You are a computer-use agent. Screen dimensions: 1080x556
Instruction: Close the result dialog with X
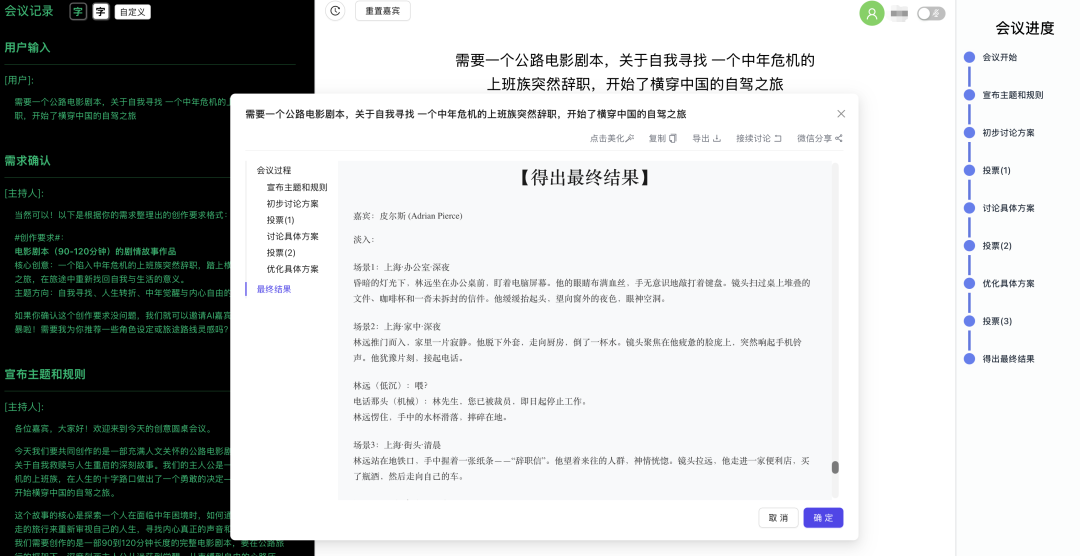pyautogui.click(x=841, y=114)
